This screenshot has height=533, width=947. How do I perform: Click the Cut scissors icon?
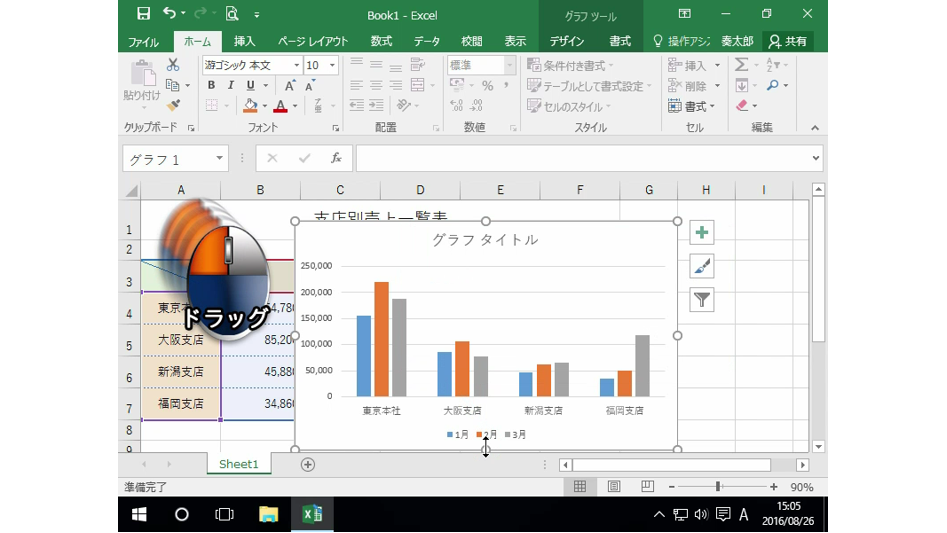pyautogui.click(x=173, y=65)
